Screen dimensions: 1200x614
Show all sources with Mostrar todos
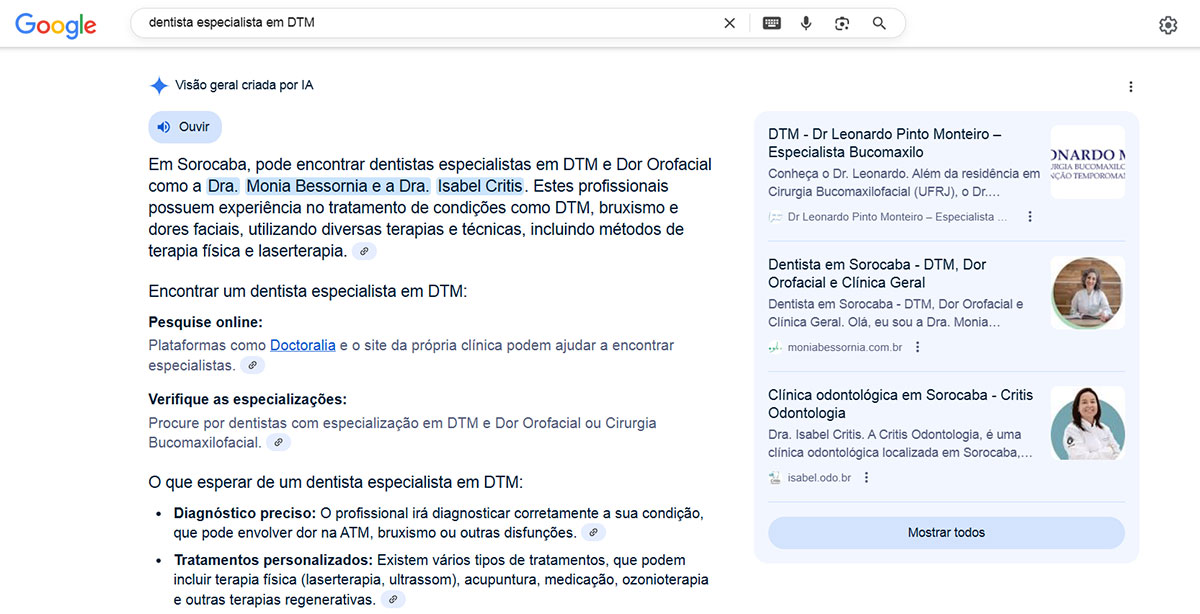(946, 533)
